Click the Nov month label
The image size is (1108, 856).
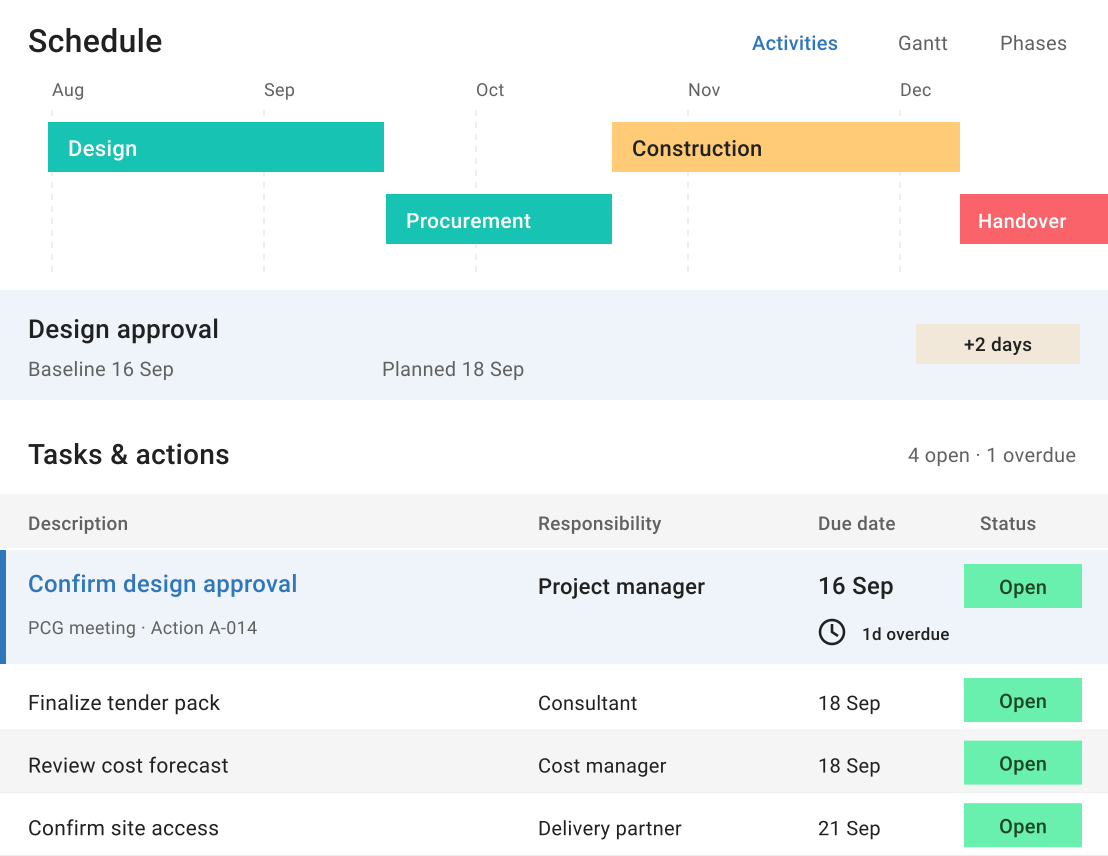tap(704, 90)
